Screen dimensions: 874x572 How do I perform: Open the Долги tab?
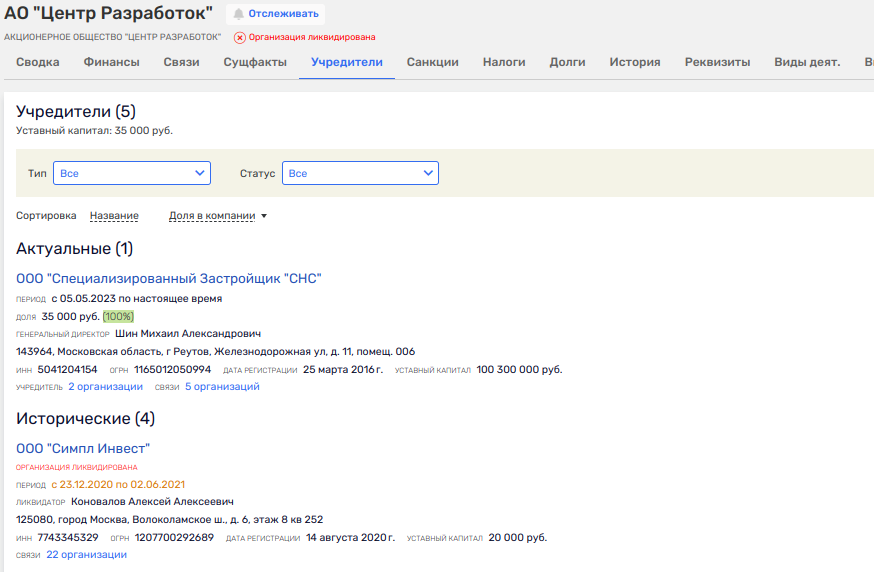point(567,62)
